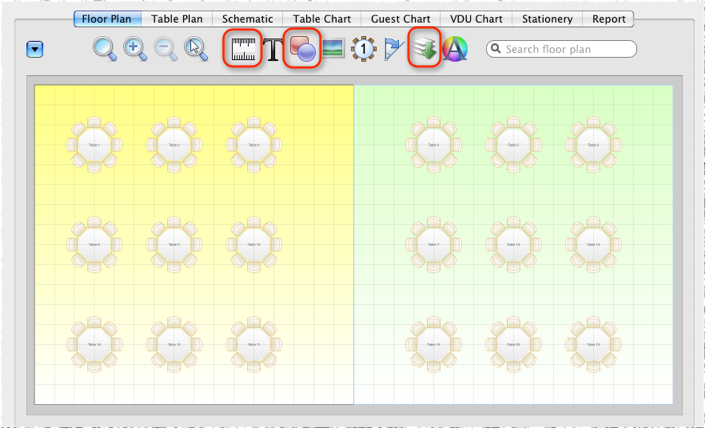Click the green layers stack icon
The image size is (706, 429).
425,49
